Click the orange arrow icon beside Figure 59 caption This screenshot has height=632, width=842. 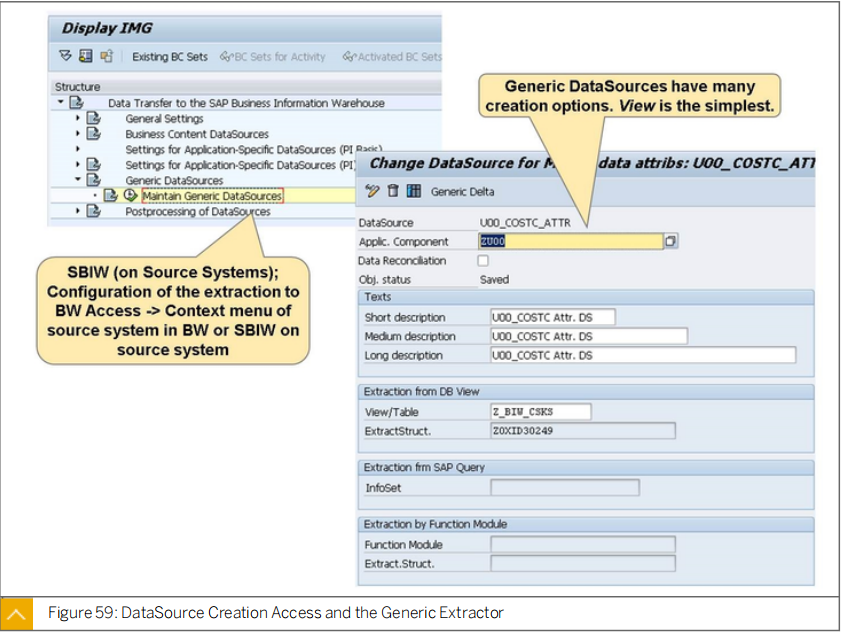pyautogui.click(x=17, y=613)
